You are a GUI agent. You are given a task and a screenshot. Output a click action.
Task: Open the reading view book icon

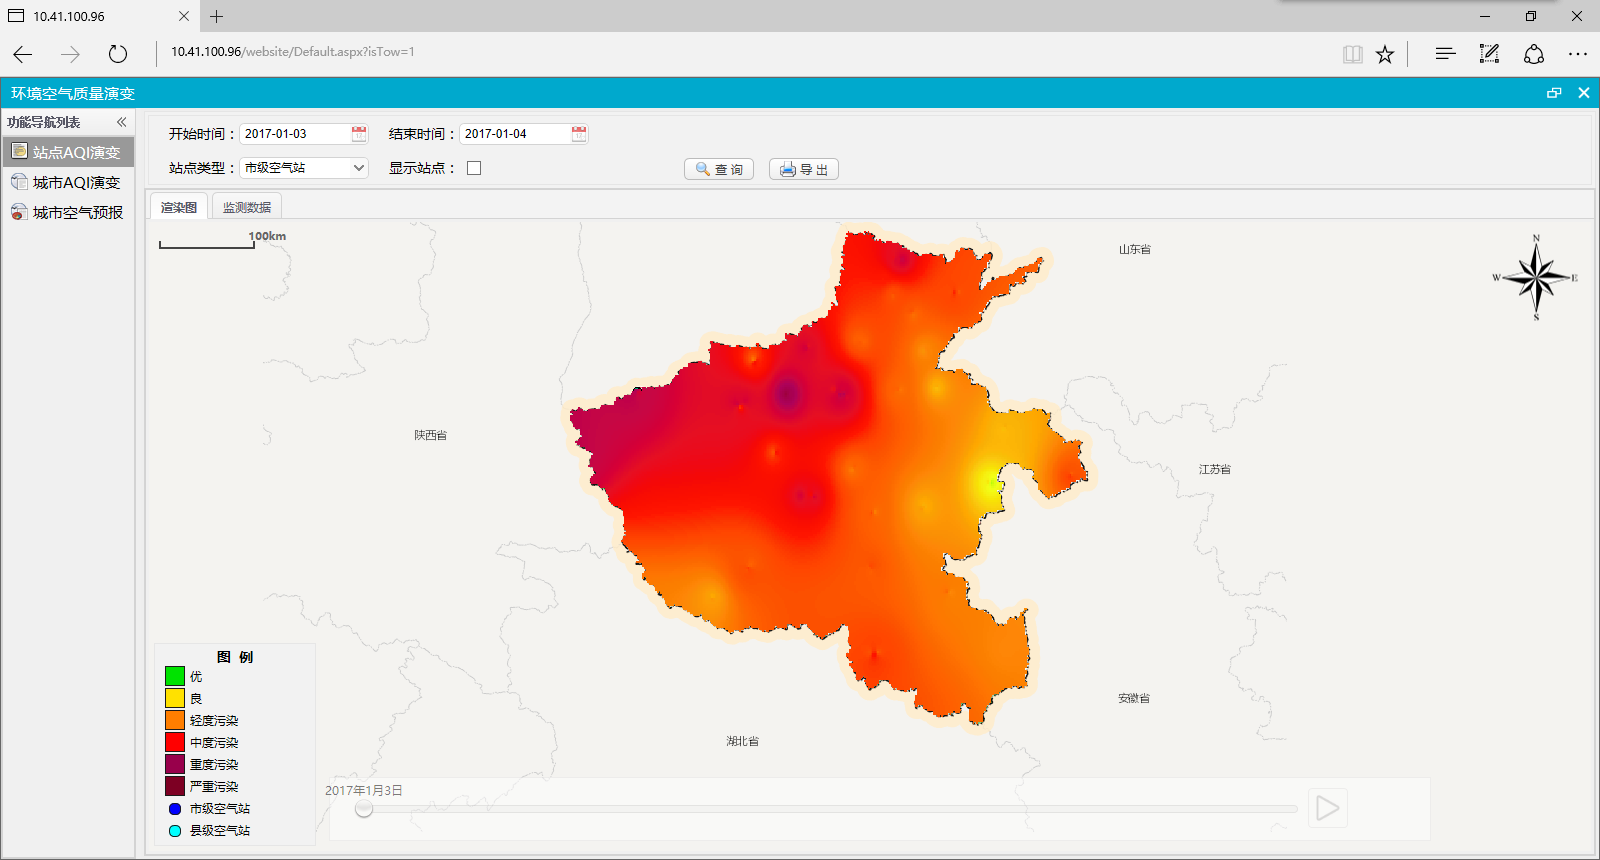[1352, 54]
